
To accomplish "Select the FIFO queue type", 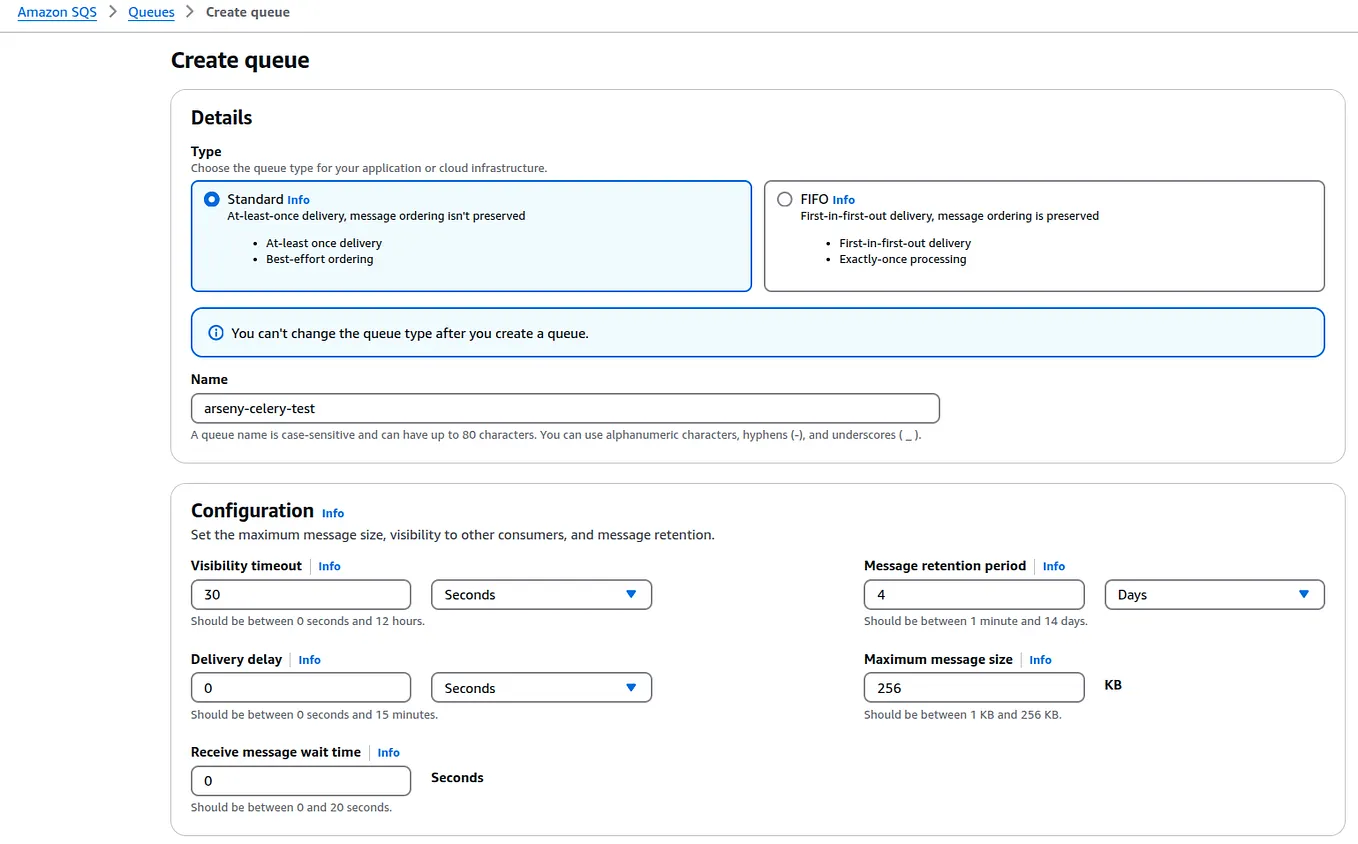I will (784, 199).
